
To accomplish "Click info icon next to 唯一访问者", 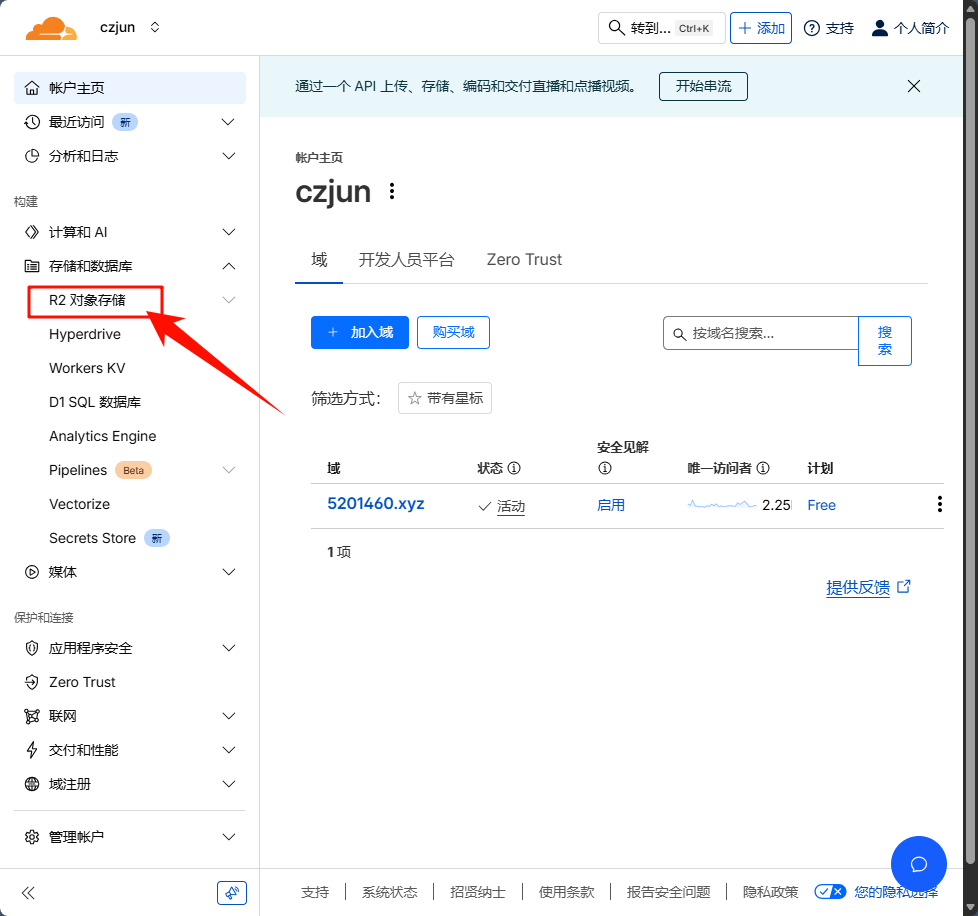I will [763, 468].
